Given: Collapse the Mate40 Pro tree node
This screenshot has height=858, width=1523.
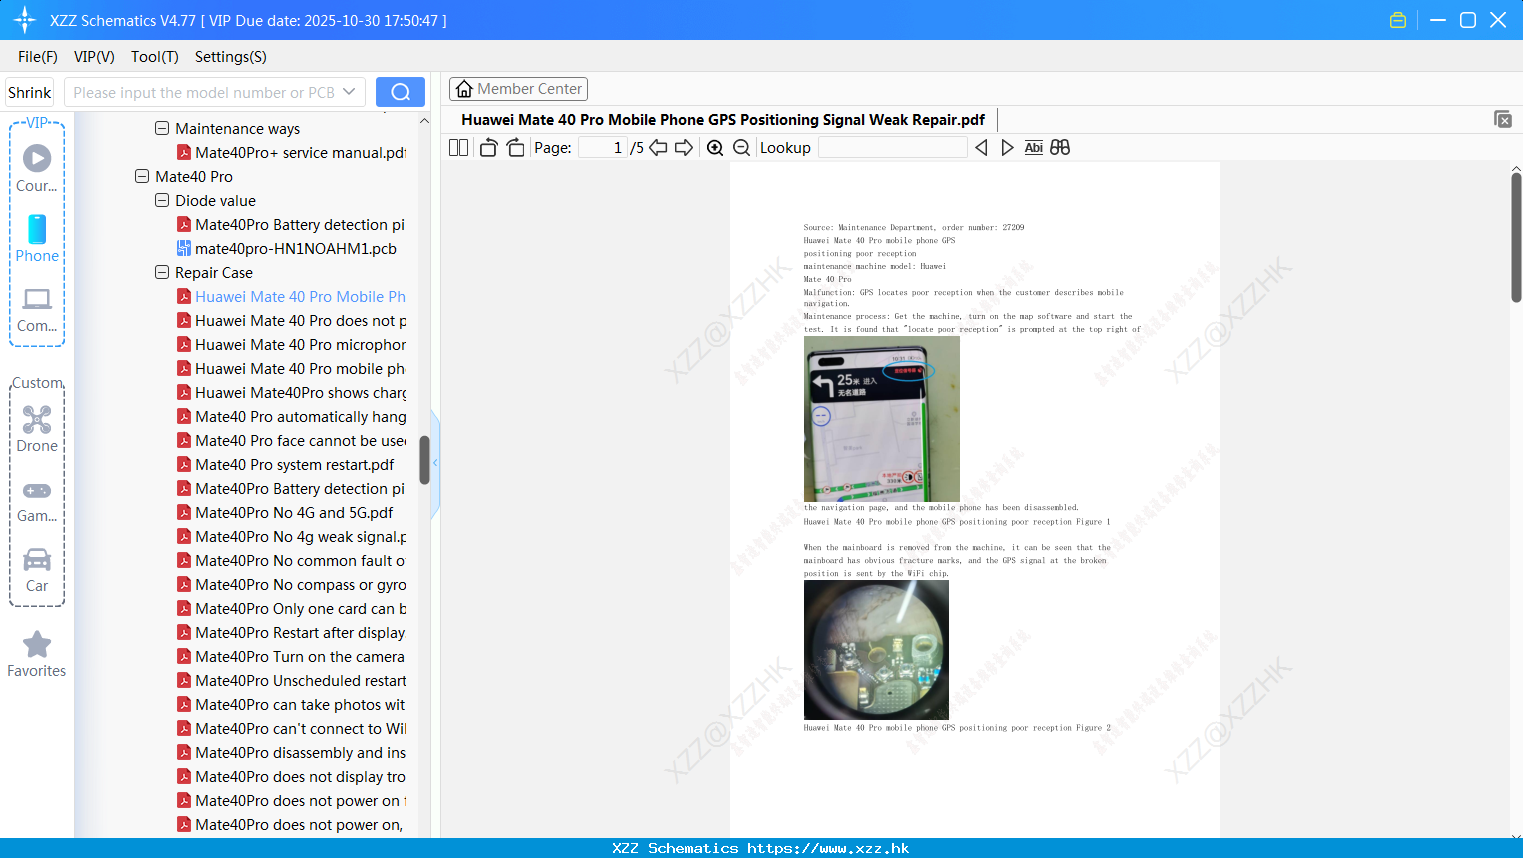Looking at the screenshot, I should pos(142,176).
